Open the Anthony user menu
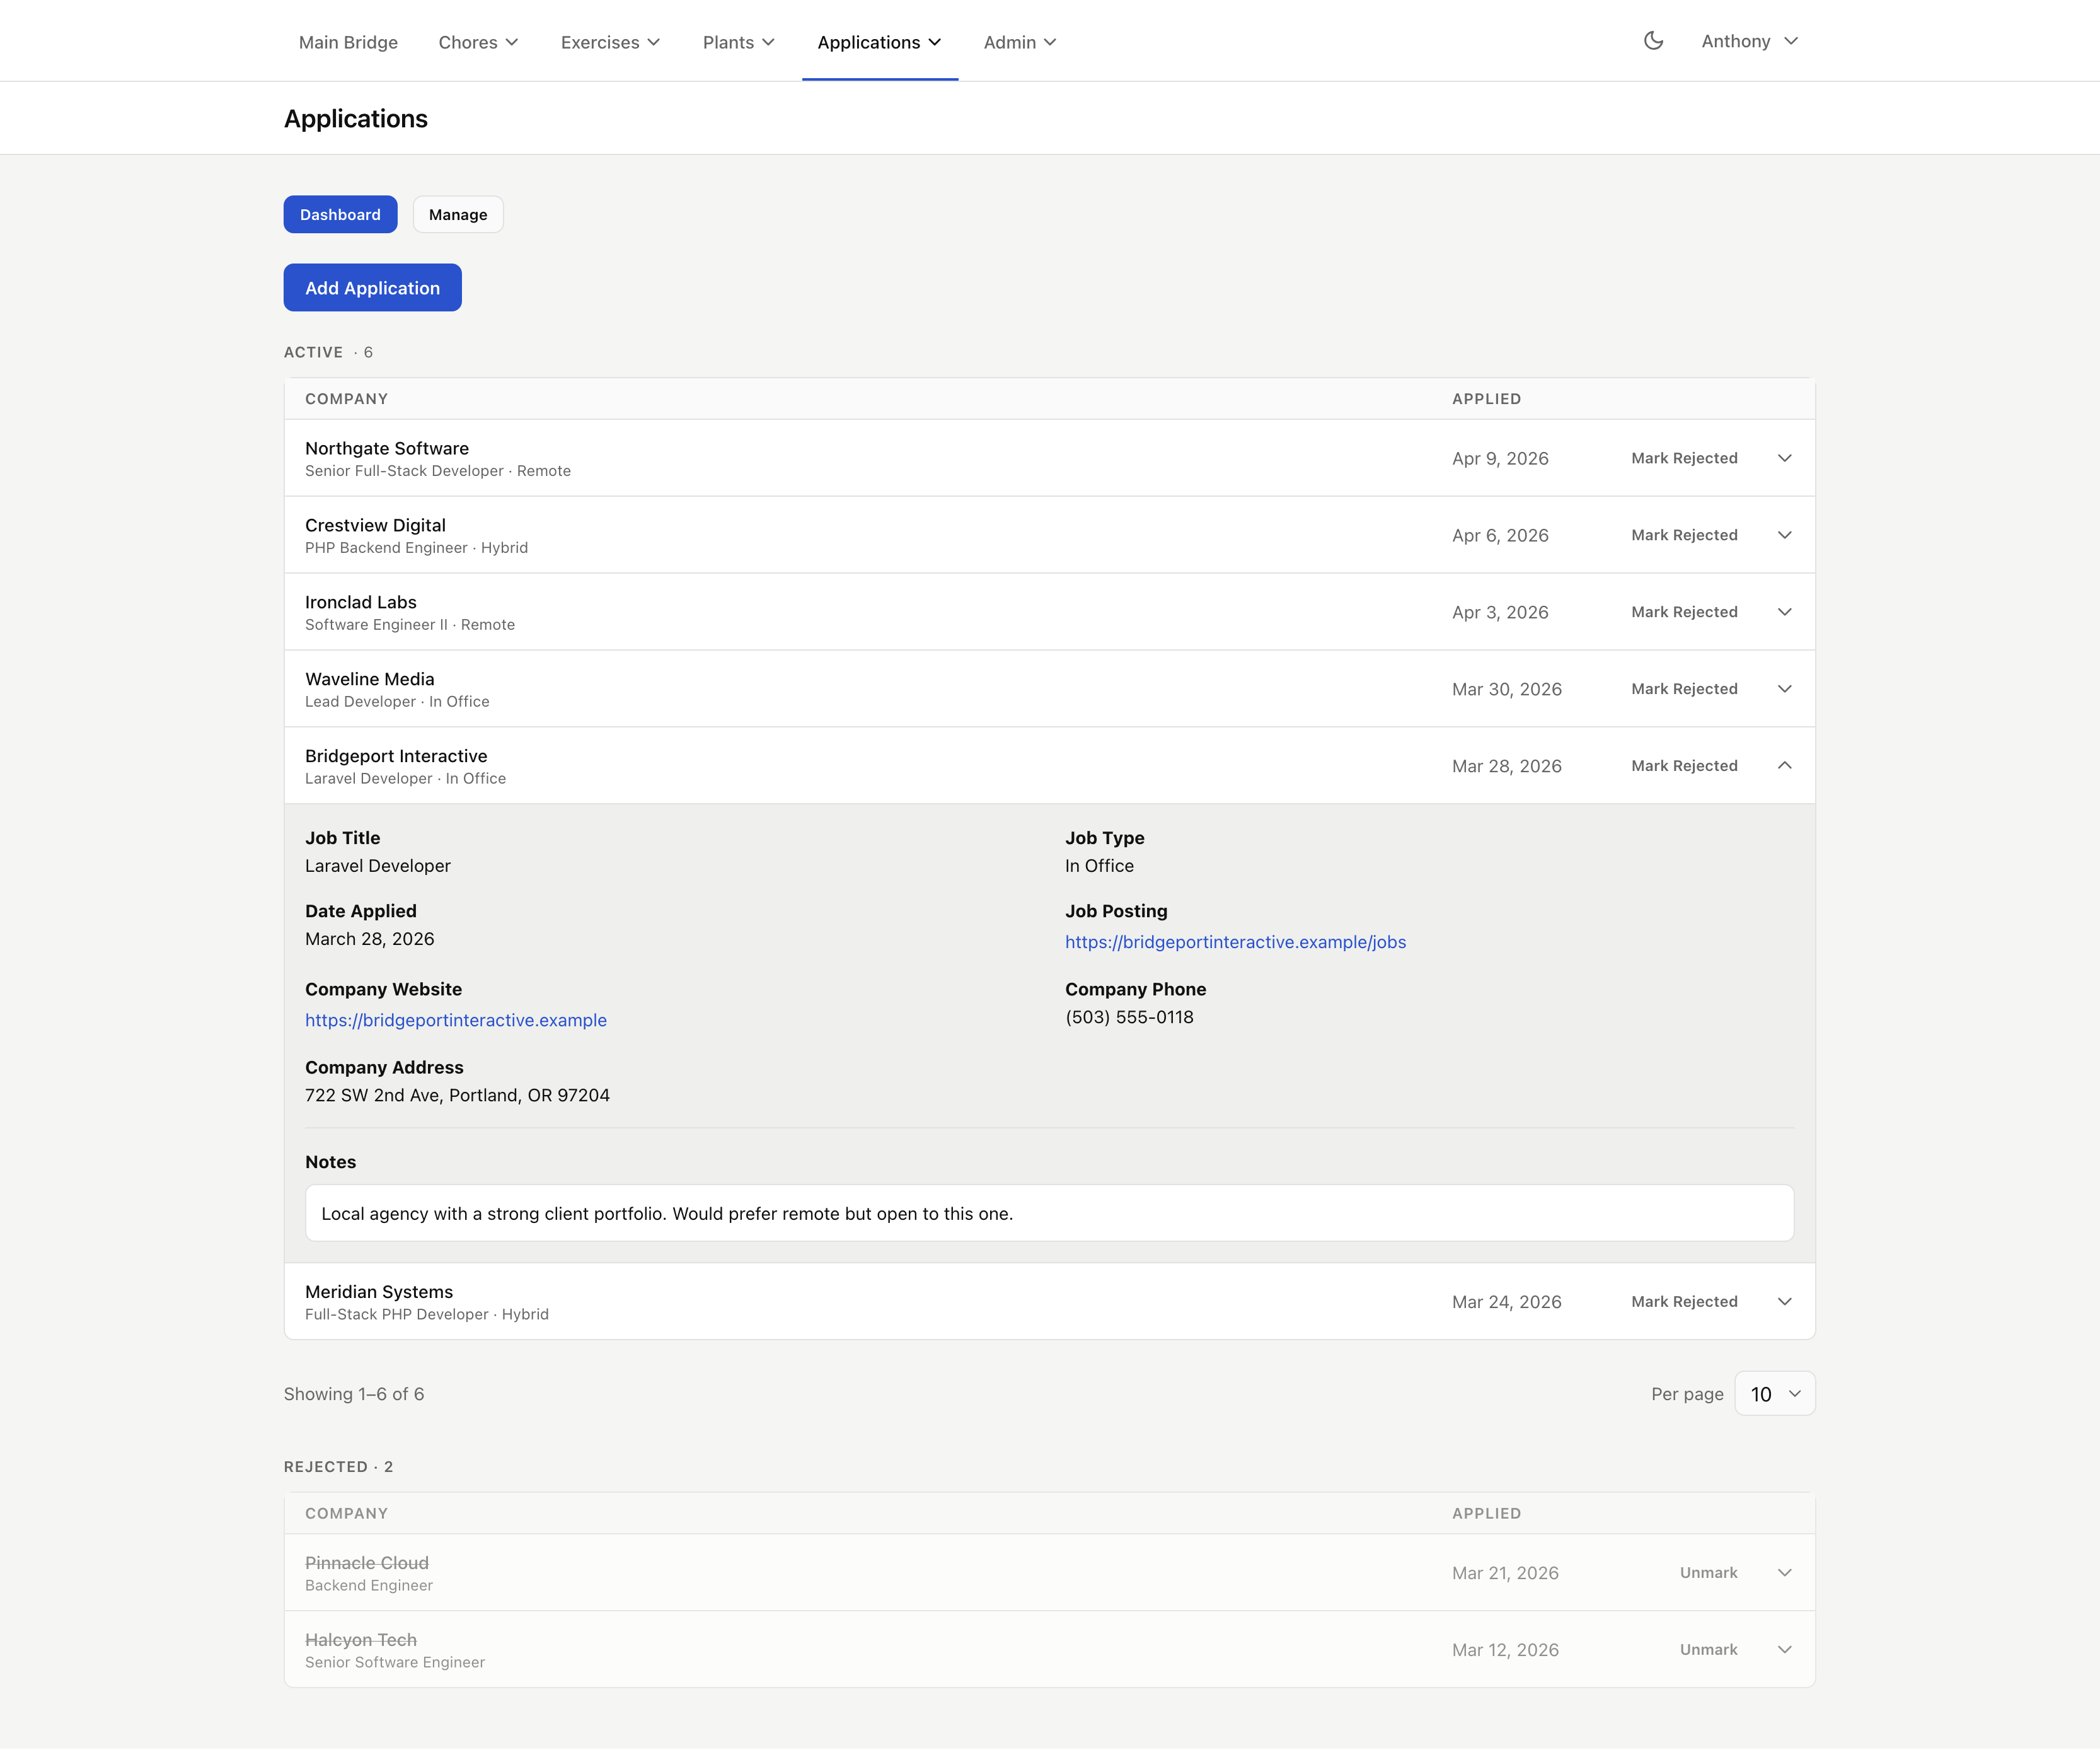 click(x=1748, y=41)
